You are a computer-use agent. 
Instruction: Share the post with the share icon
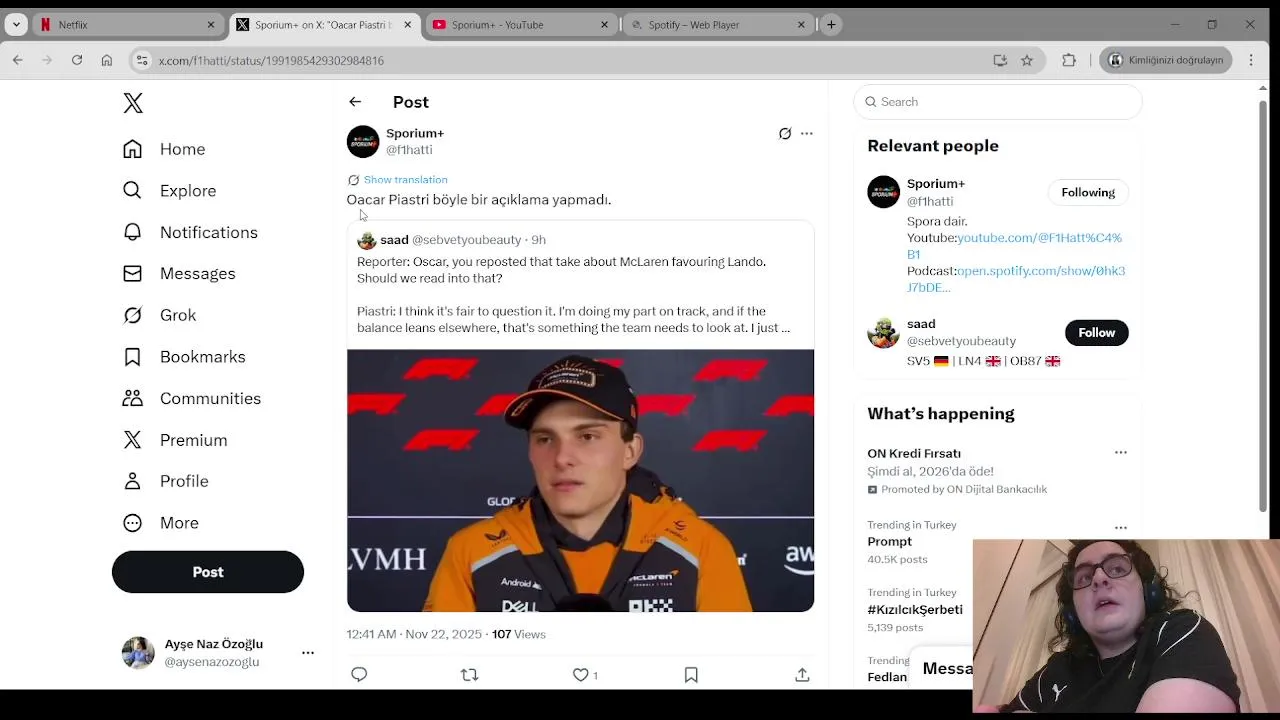[x=802, y=675]
